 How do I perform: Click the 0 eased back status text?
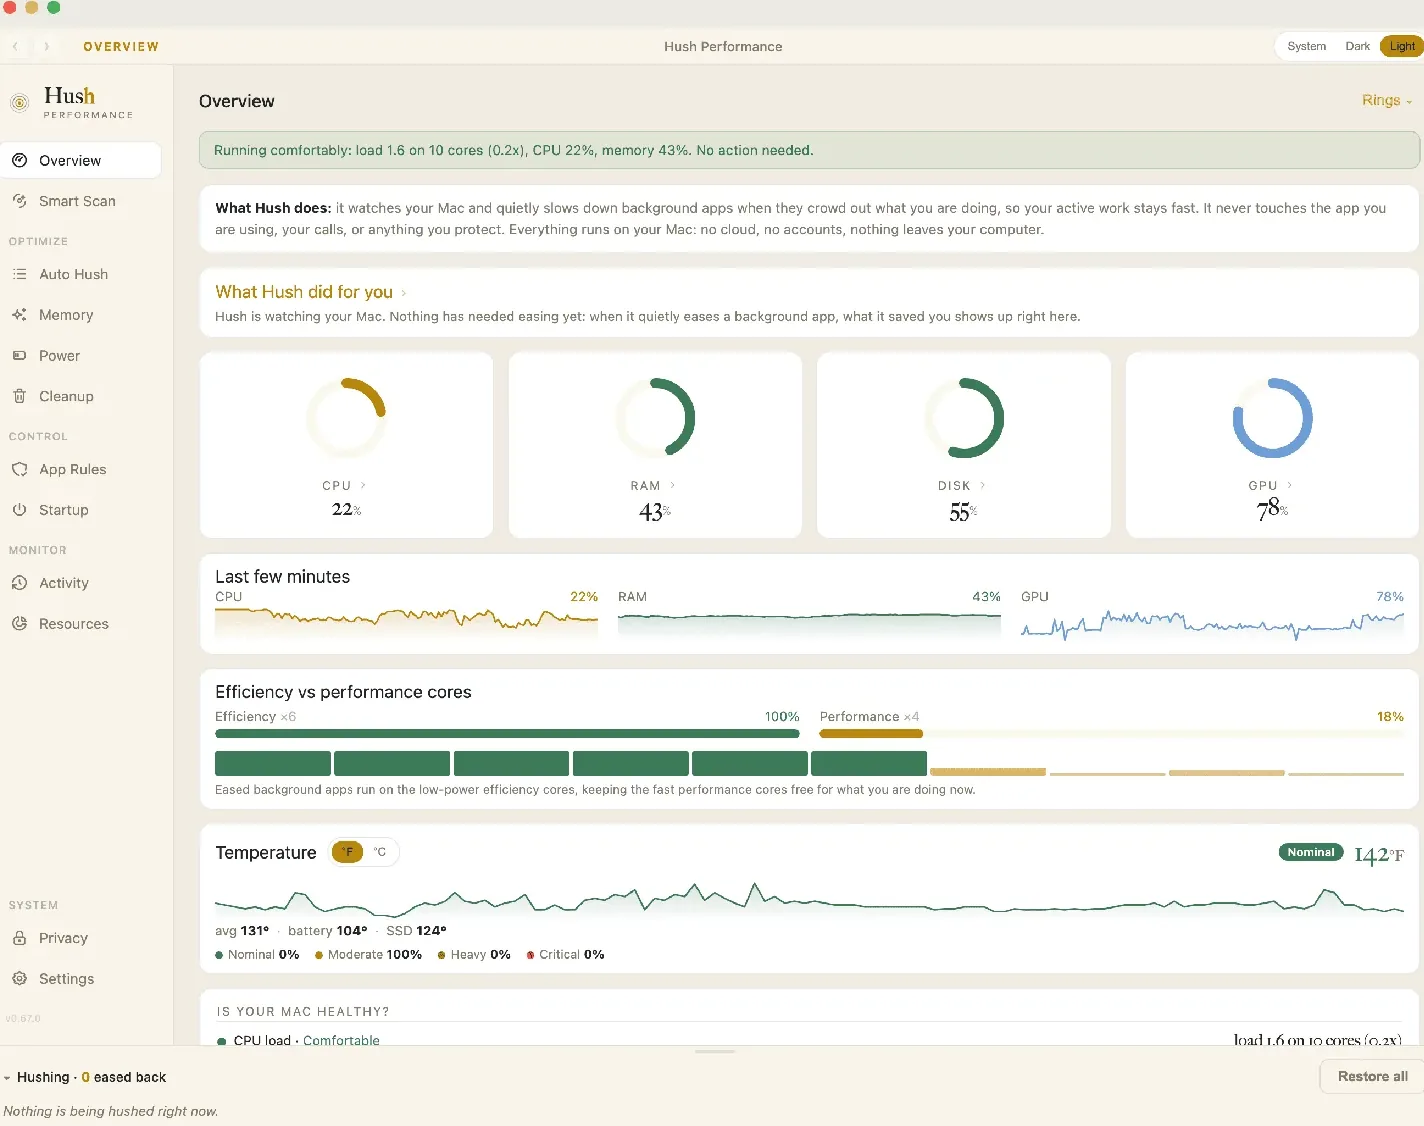(x=124, y=1077)
